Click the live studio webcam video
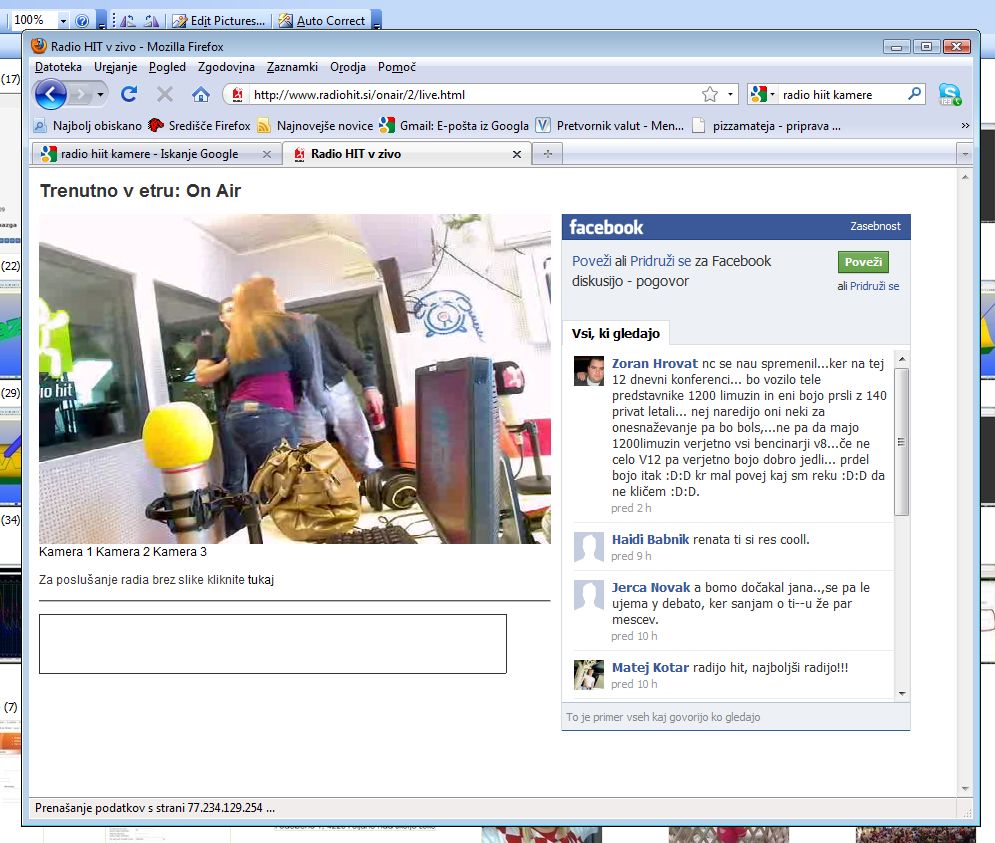This screenshot has height=843, width=995. pyautogui.click(x=295, y=379)
